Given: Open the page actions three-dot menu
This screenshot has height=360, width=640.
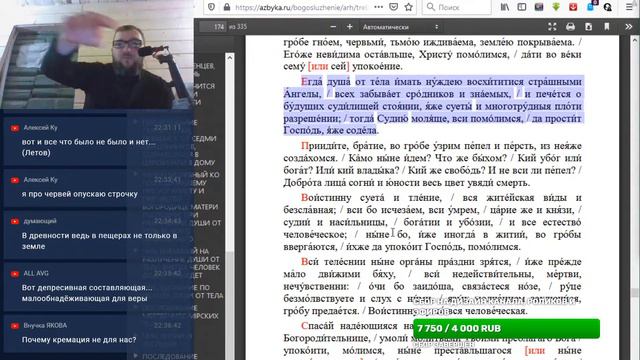Looking at the screenshot, I should [x=378, y=7].
